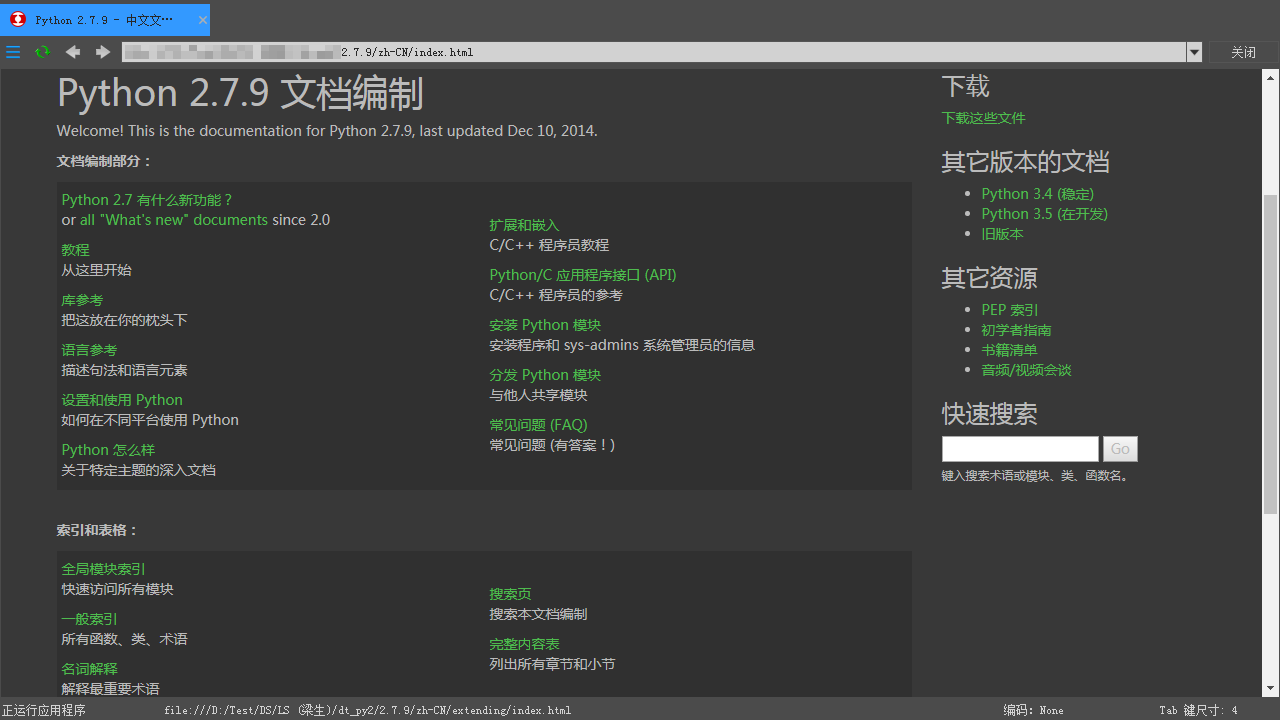Viewport: 1280px width, 720px height.
Task: Open the address bar history dropdown
Action: click(1194, 52)
